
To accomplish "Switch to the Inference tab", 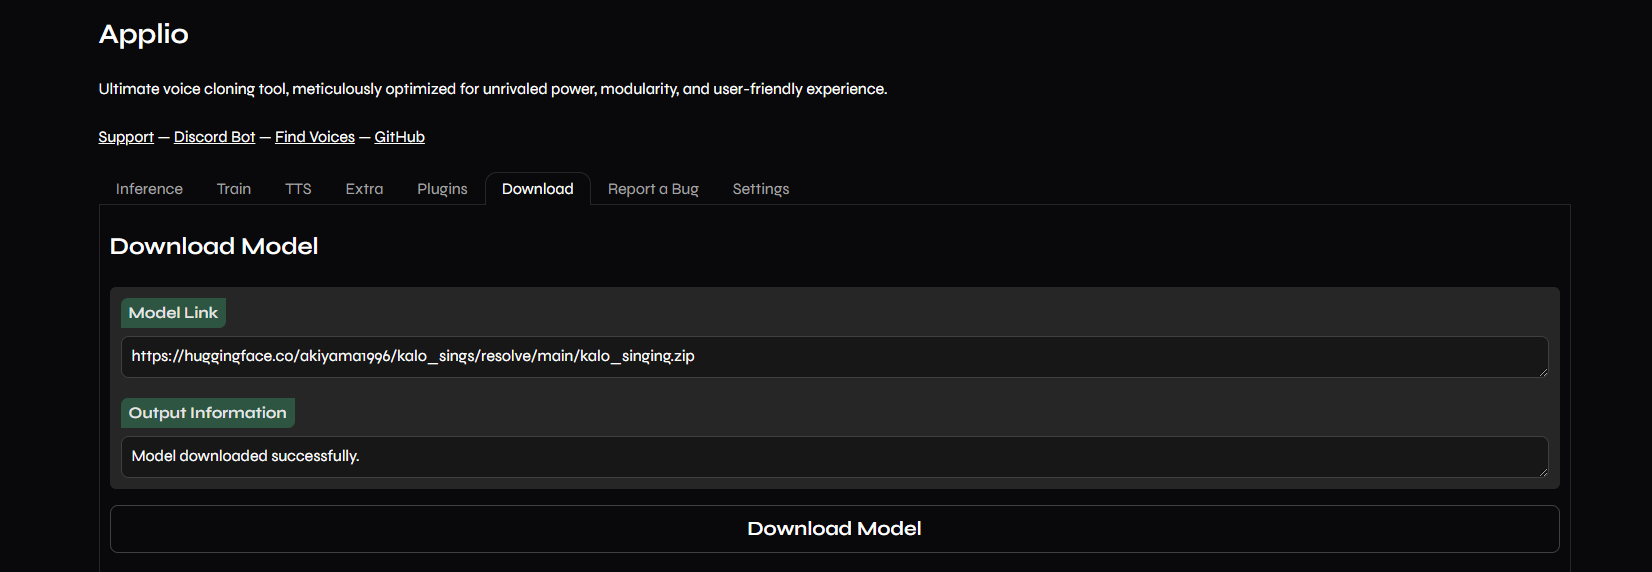I will coord(149,189).
